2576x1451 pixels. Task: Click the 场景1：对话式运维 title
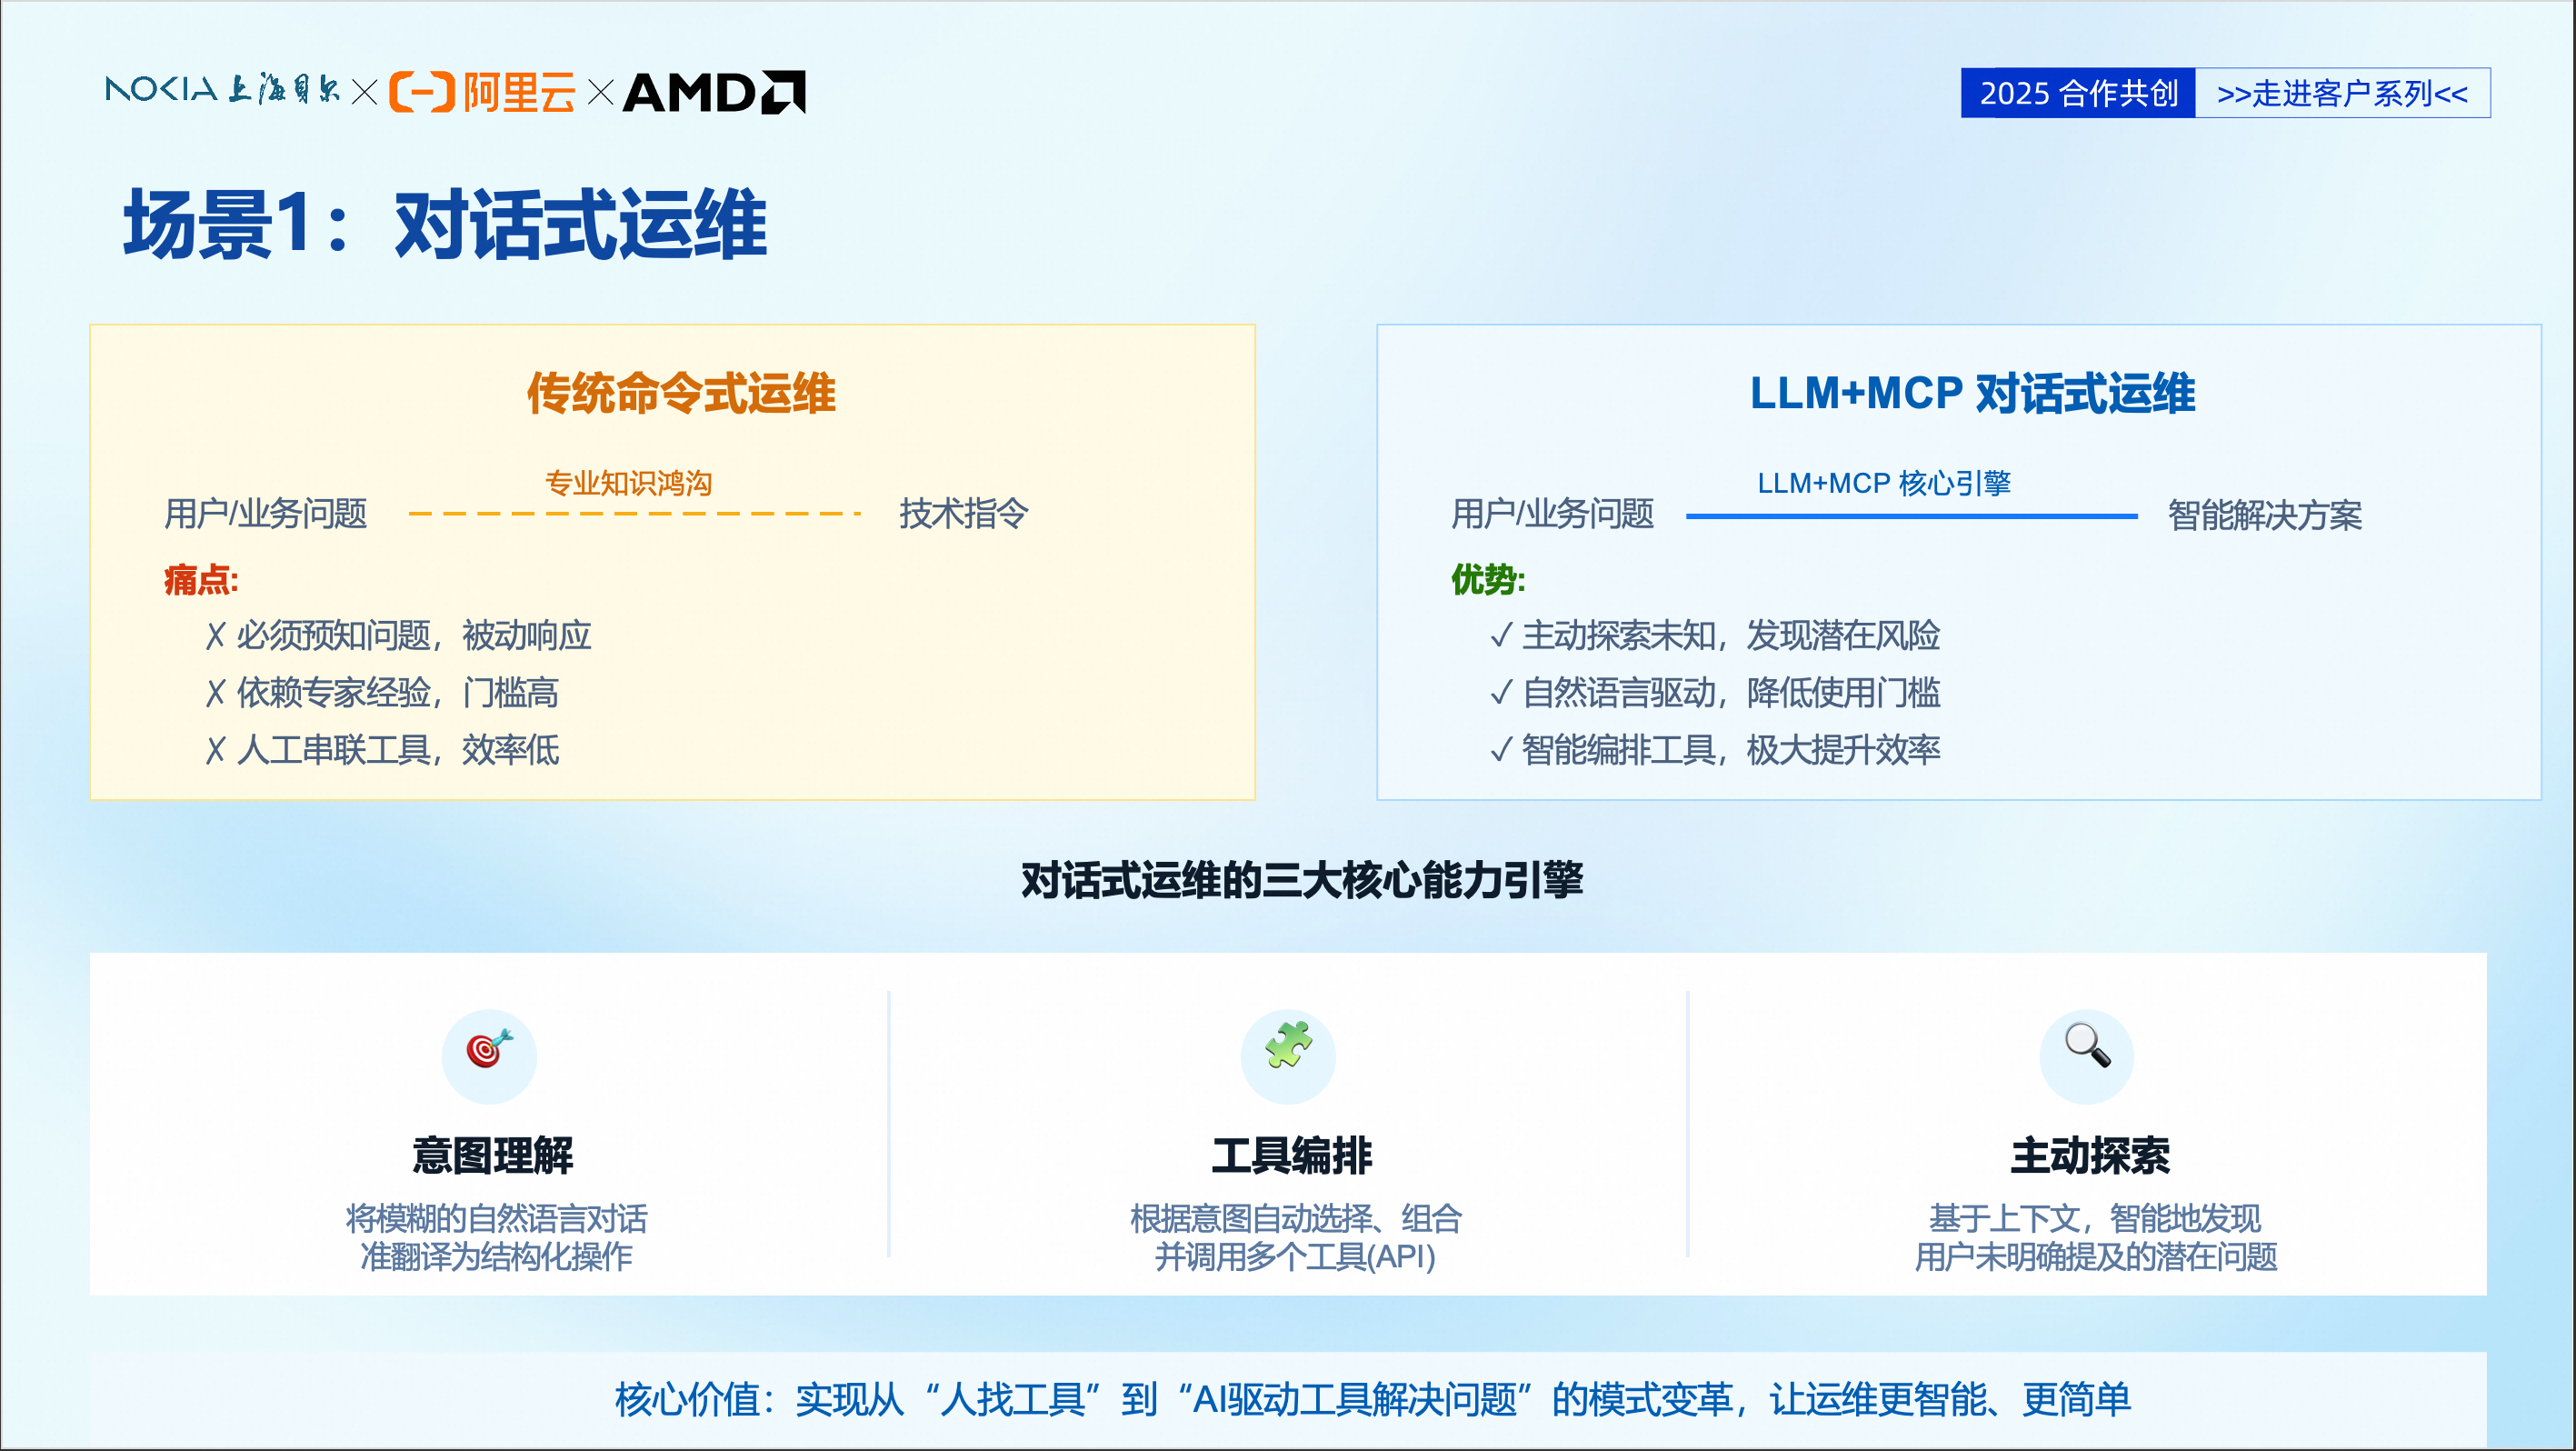pos(445,225)
